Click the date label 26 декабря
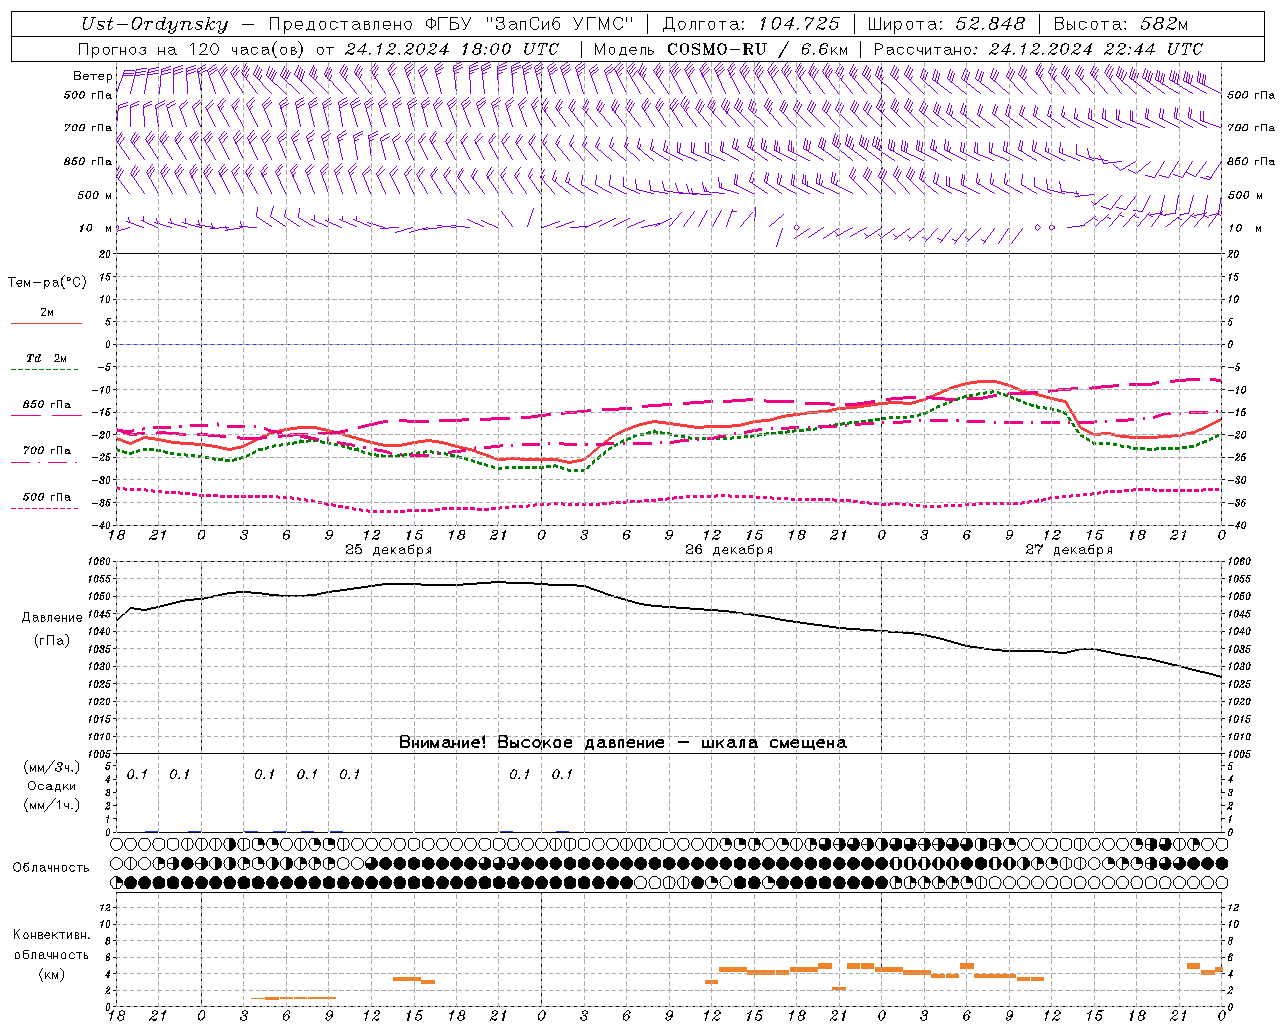Image resolution: width=1280 pixels, height=1024 pixels. click(x=729, y=550)
